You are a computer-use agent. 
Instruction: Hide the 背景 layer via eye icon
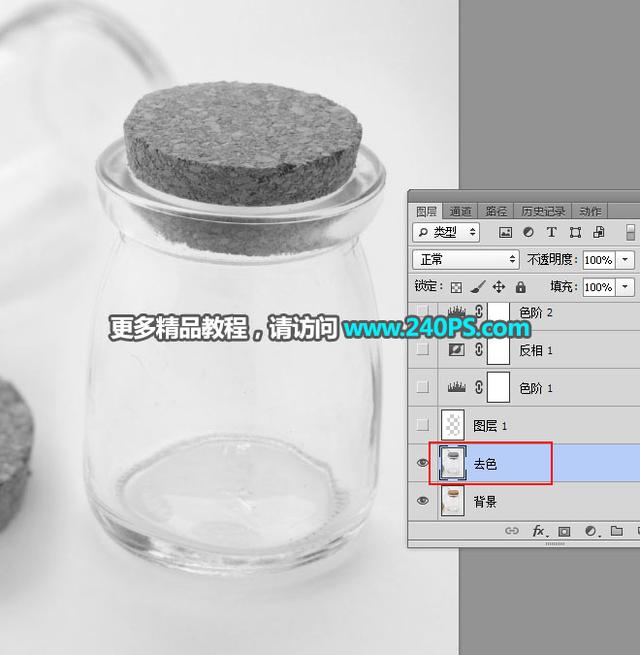tap(422, 502)
